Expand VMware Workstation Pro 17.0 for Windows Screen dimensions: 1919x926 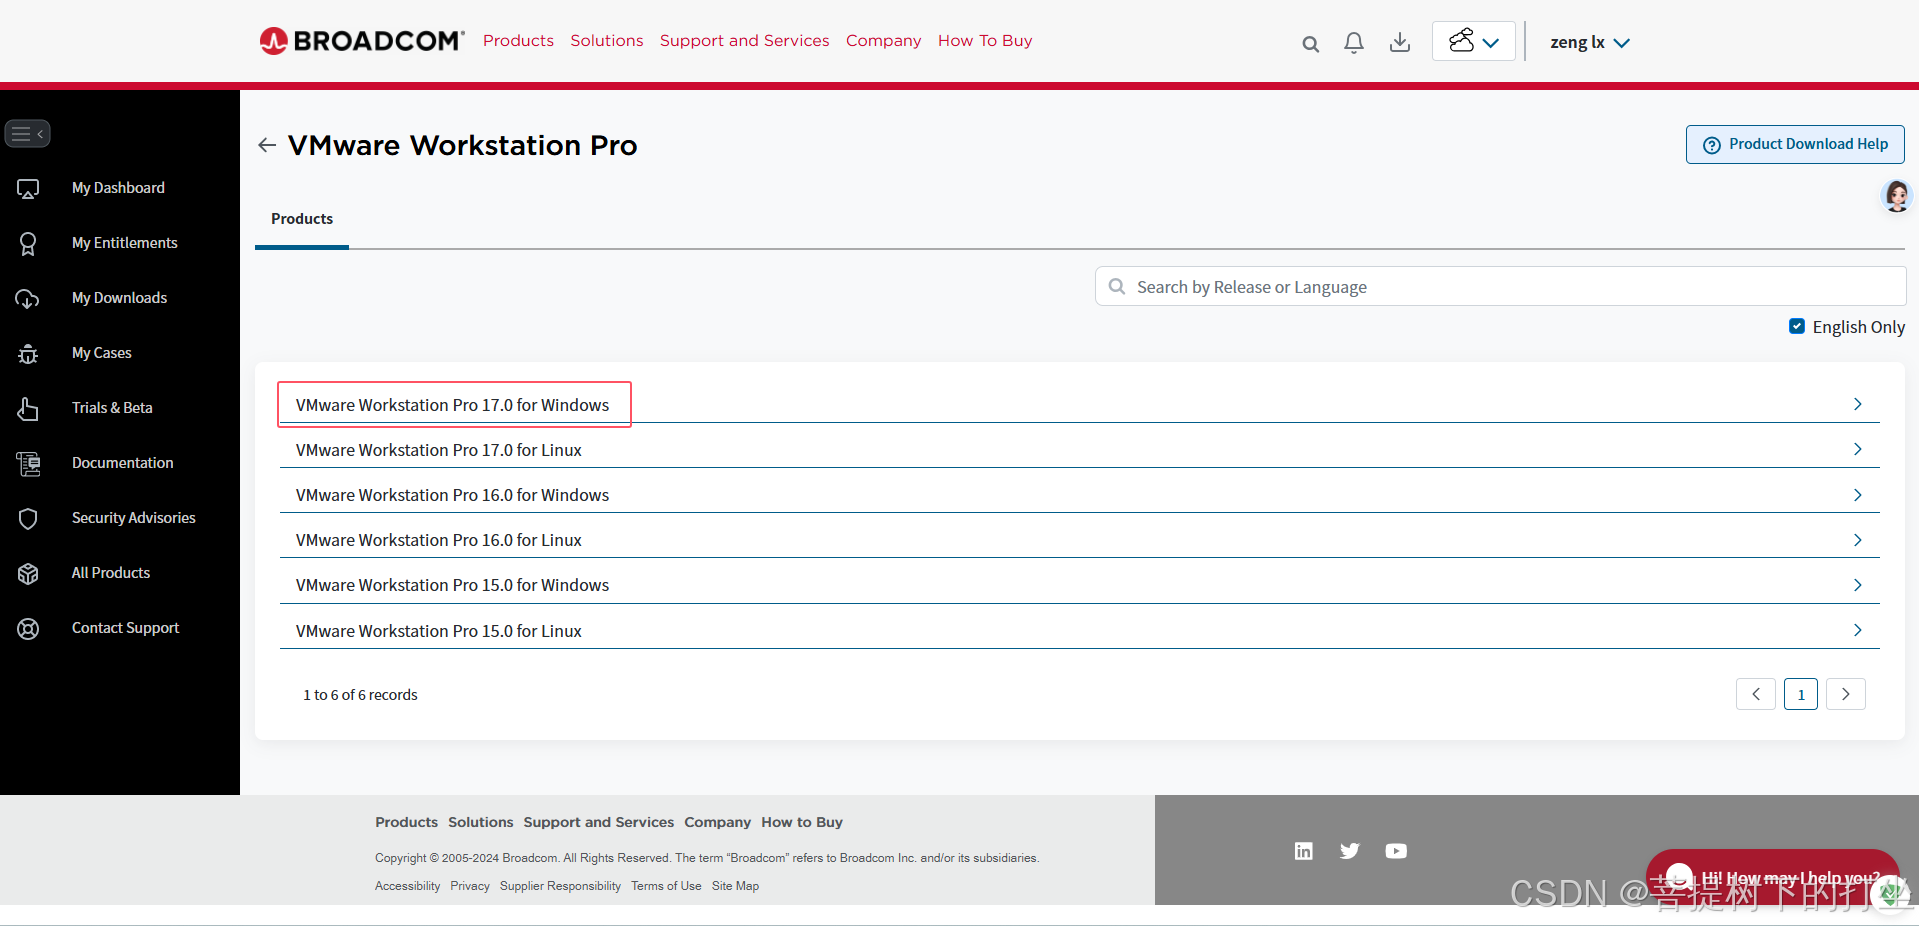coord(452,404)
